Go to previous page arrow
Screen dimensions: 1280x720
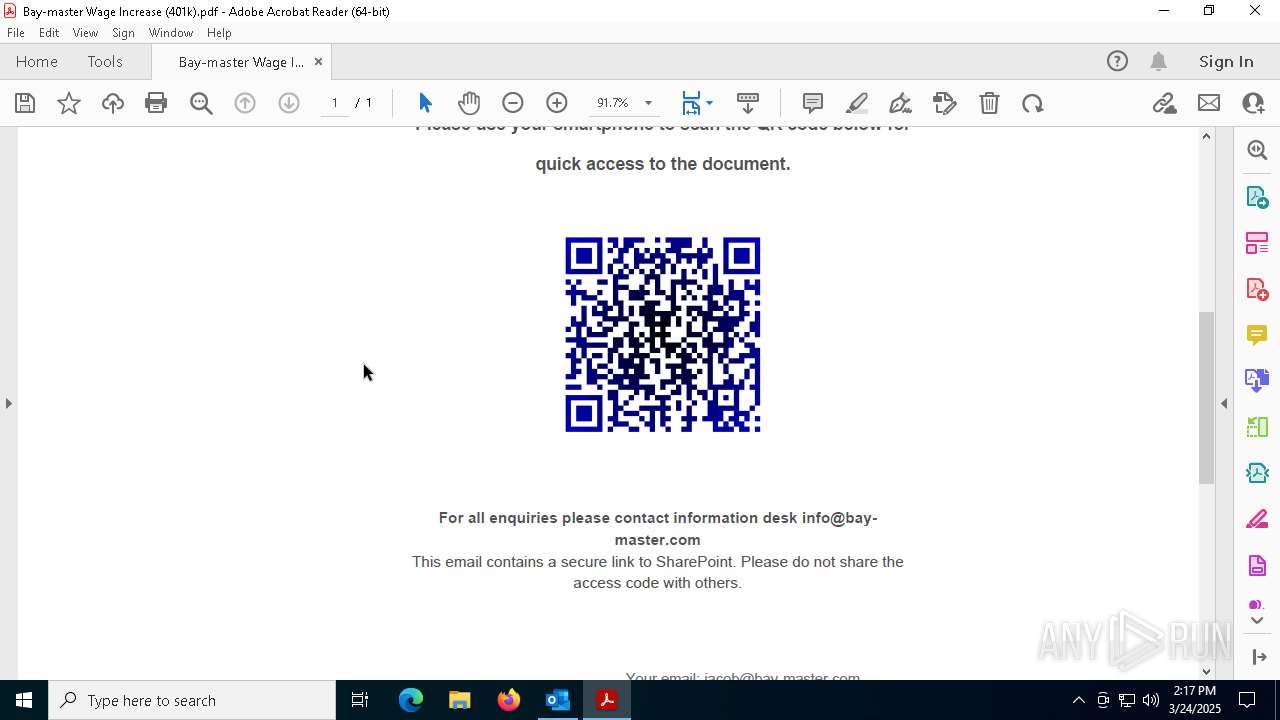click(245, 103)
